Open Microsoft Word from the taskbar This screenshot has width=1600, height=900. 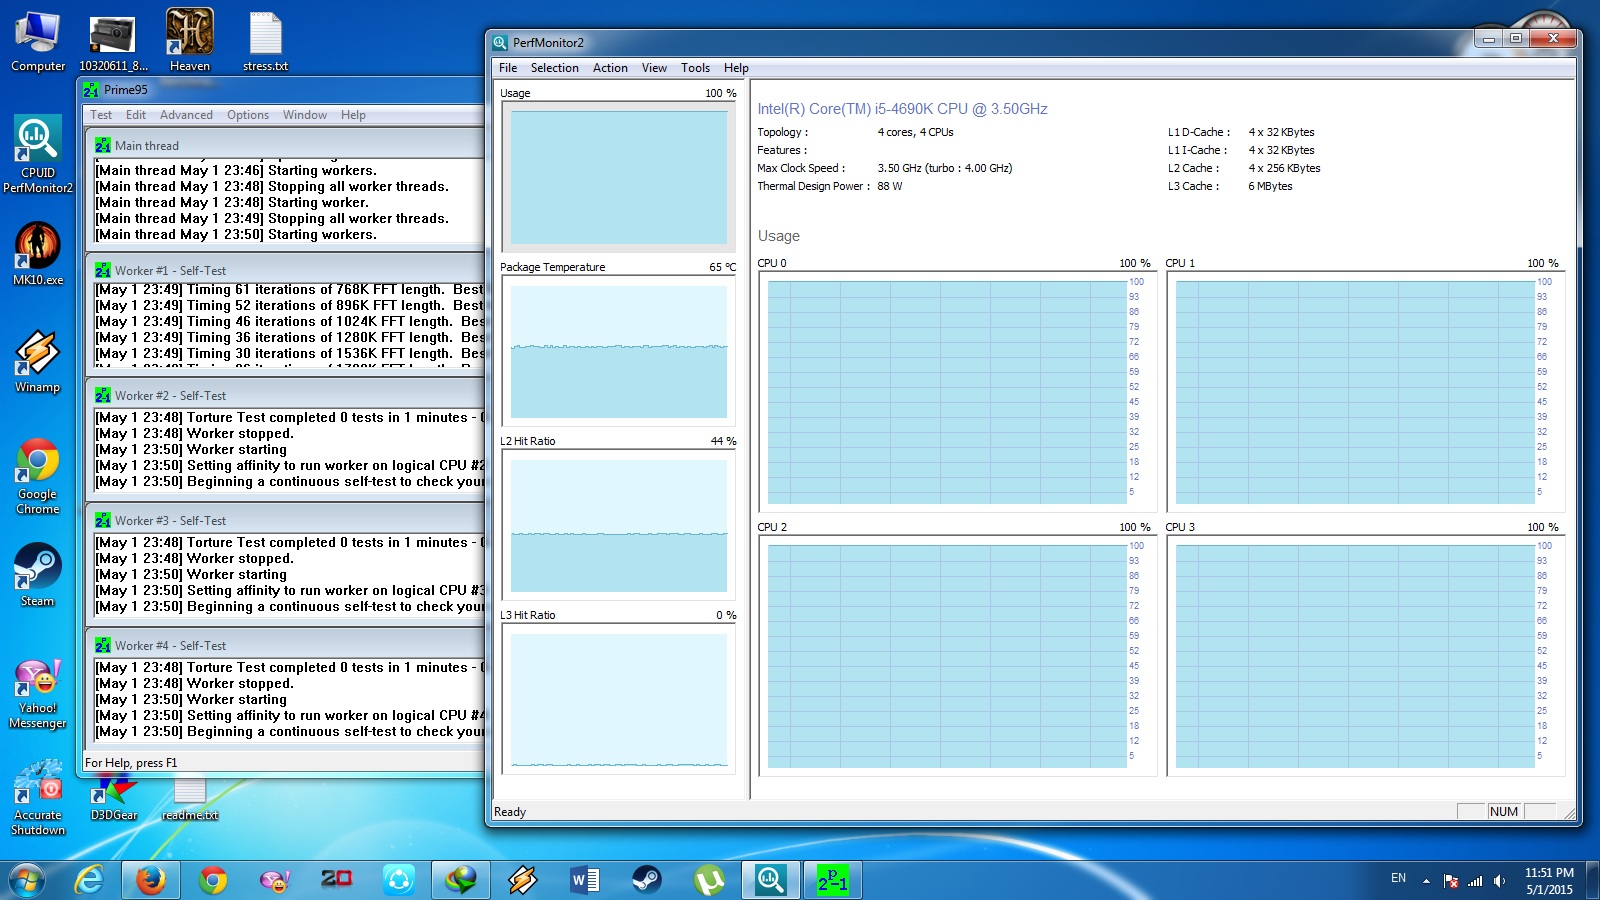tap(585, 880)
